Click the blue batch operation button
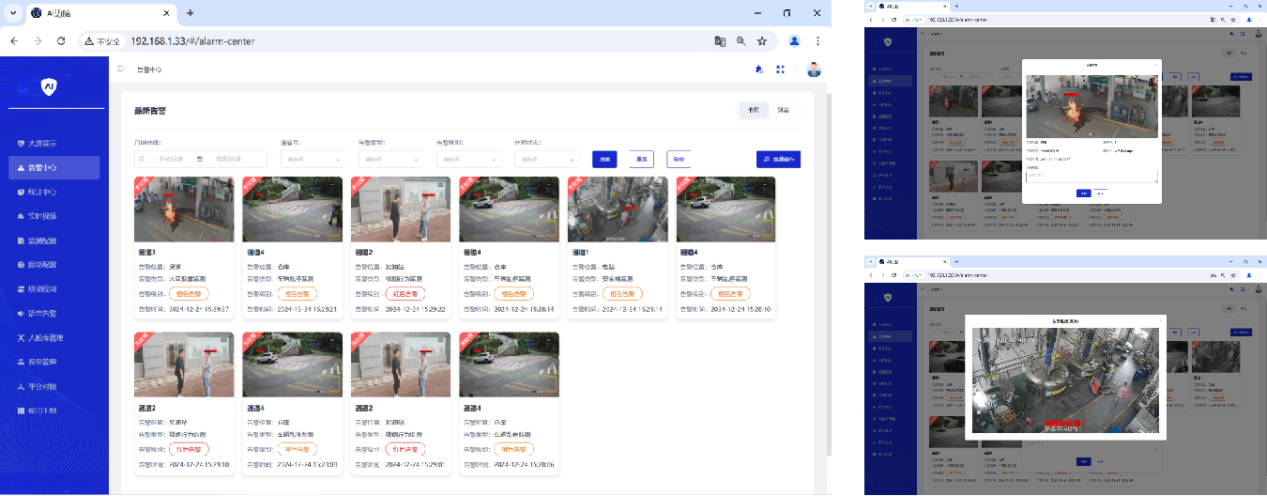The image size is (1267, 496). coord(778,159)
